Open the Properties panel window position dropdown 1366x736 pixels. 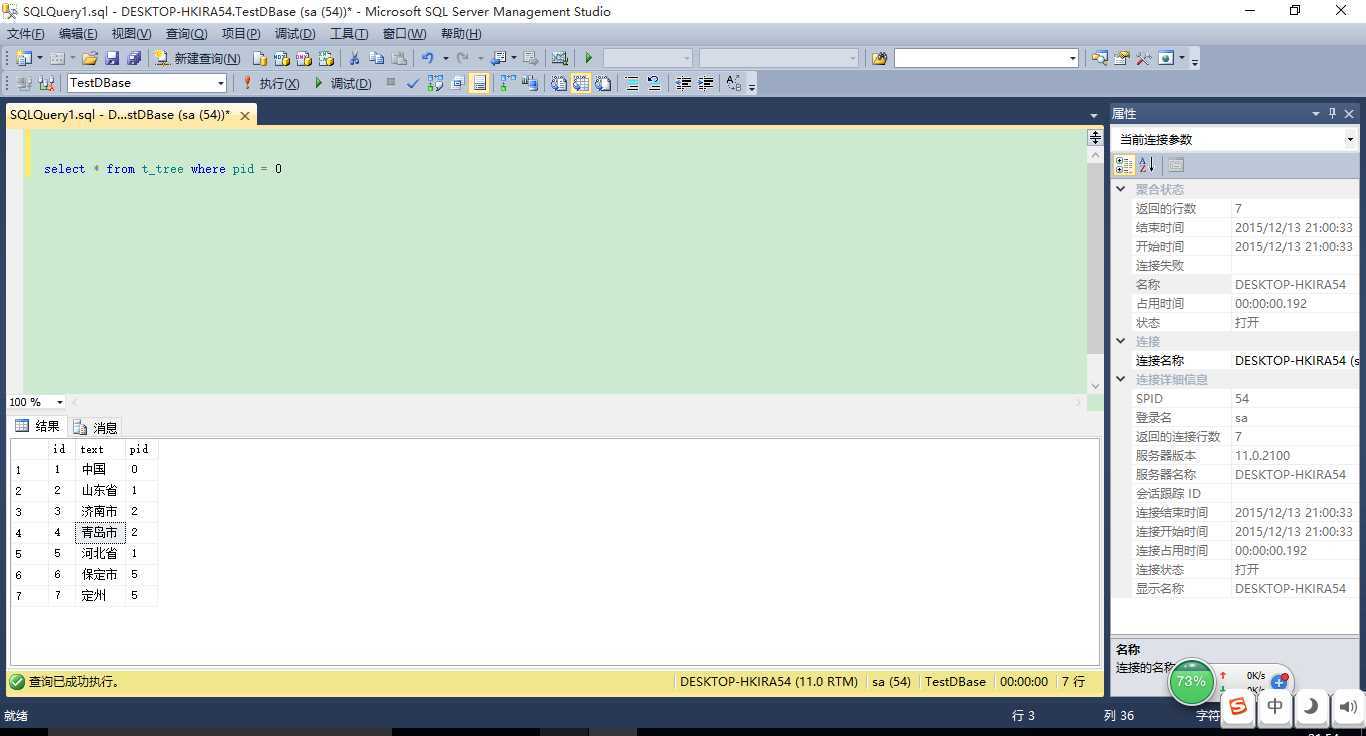[1316, 114]
